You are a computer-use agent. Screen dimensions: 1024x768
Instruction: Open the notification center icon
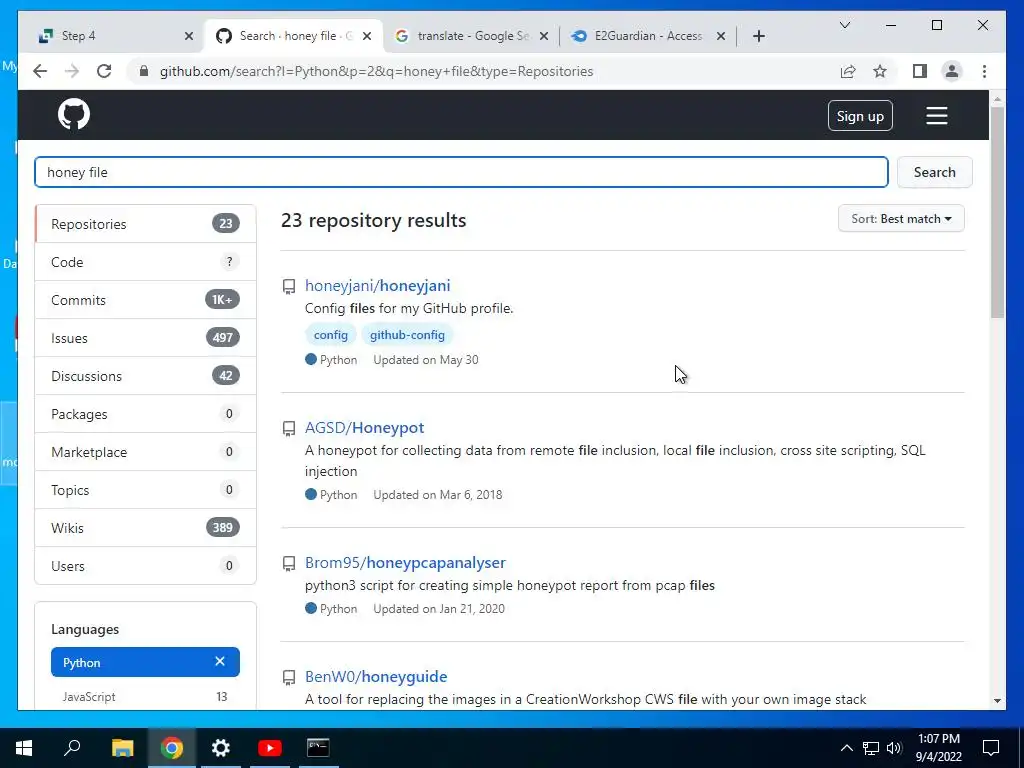(x=991, y=748)
